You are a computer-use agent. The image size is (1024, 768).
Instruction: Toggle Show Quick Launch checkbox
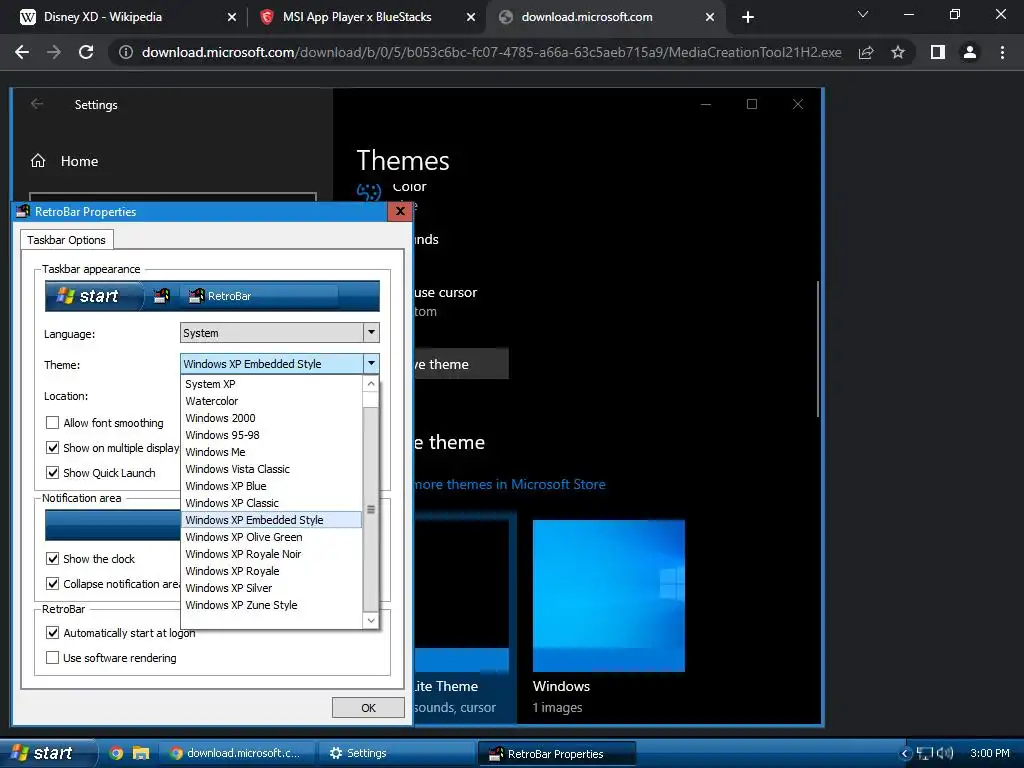(x=53, y=473)
